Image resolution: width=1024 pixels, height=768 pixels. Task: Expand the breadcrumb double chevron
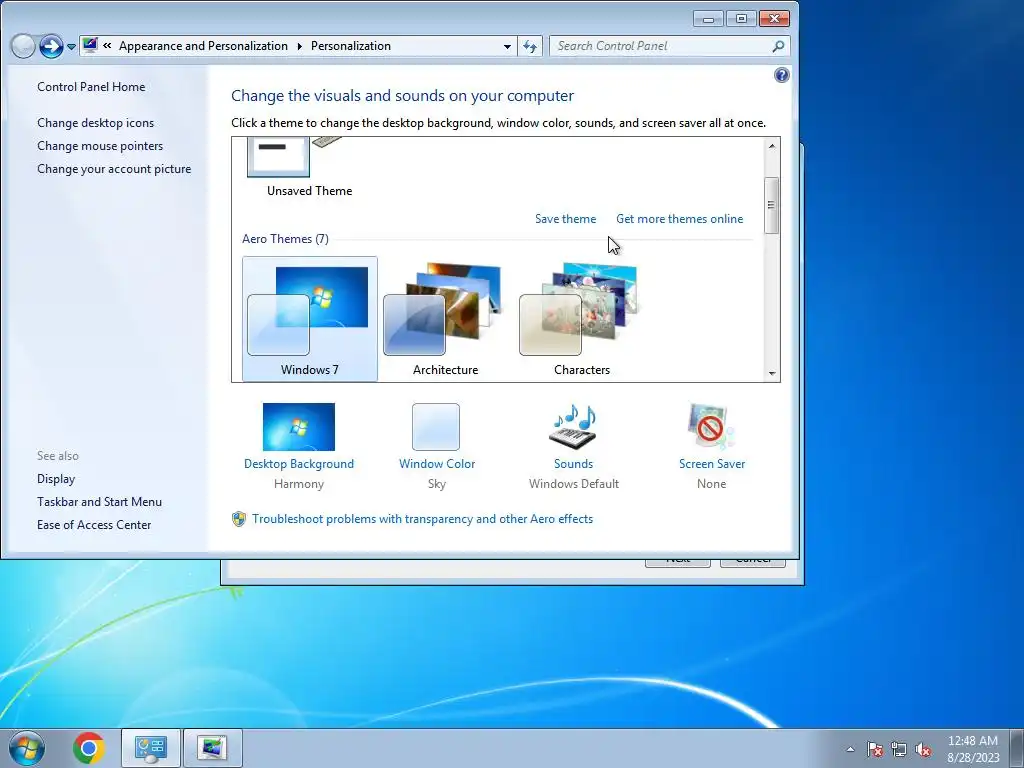[107, 46]
